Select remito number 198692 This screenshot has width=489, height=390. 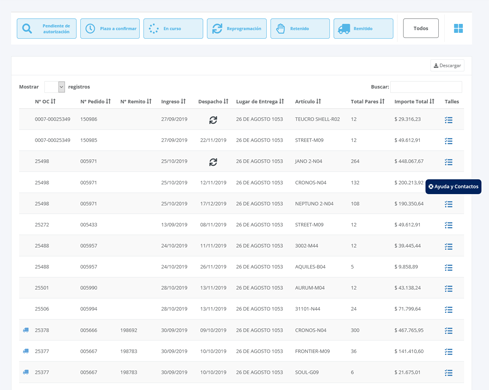tap(129, 330)
